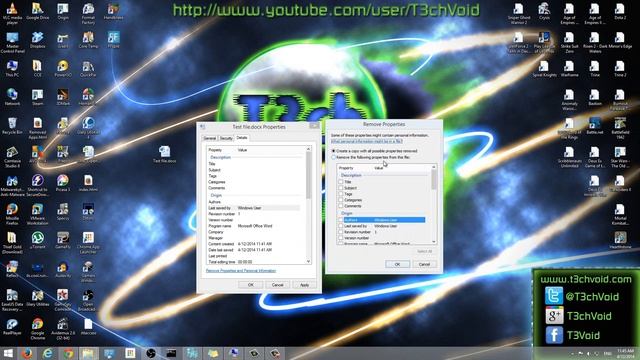Click the Select All button

coord(424,251)
